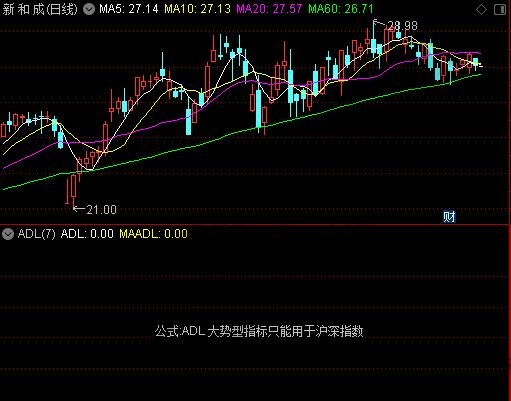Select the yellow MAADL: 0.00 value label
The width and height of the screenshot is (511, 401).
153,234
